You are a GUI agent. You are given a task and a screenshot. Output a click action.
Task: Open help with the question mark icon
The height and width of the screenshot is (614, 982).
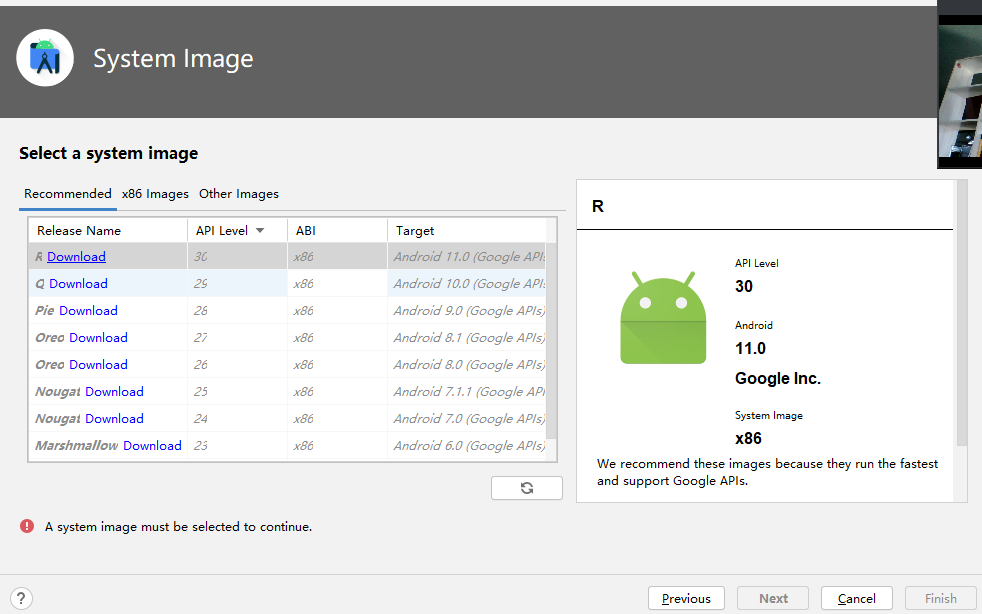(x=20, y=599)
